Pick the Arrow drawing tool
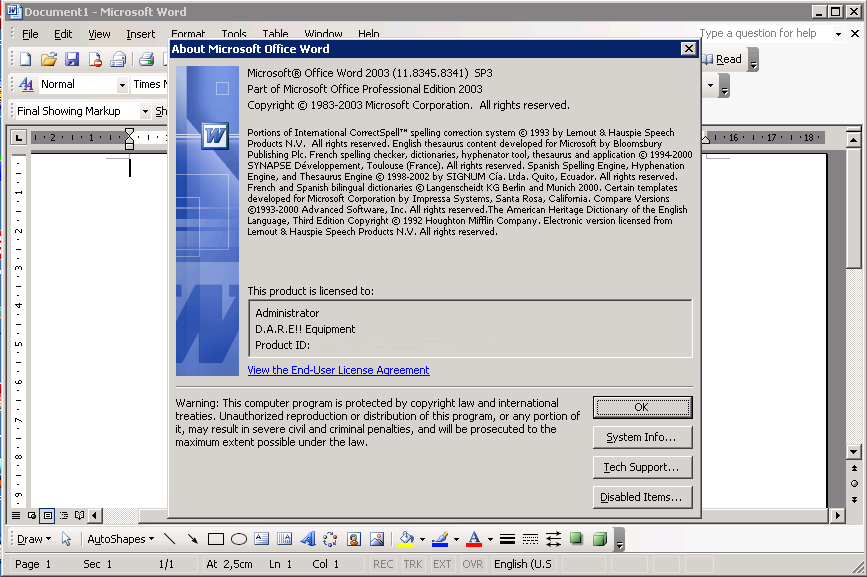The height and width of the screenshot is (577, 867). tap(192, 539)
